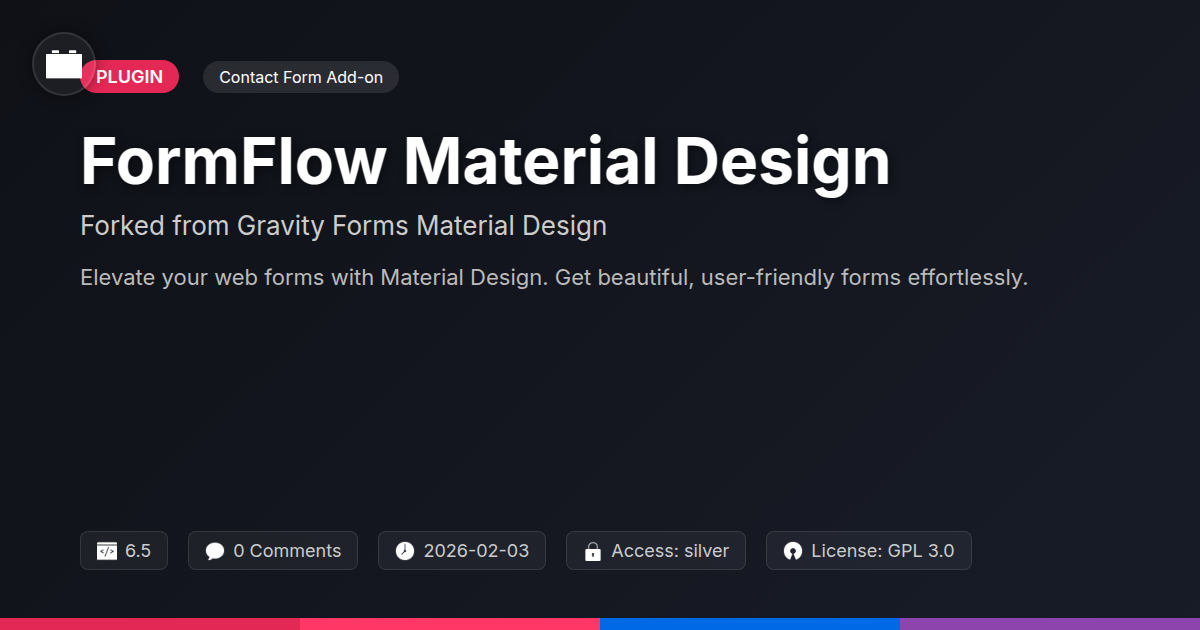This screenshot has height=630, width=1200.
Task: Click the padlock access icon
Action: click(593, 551)
